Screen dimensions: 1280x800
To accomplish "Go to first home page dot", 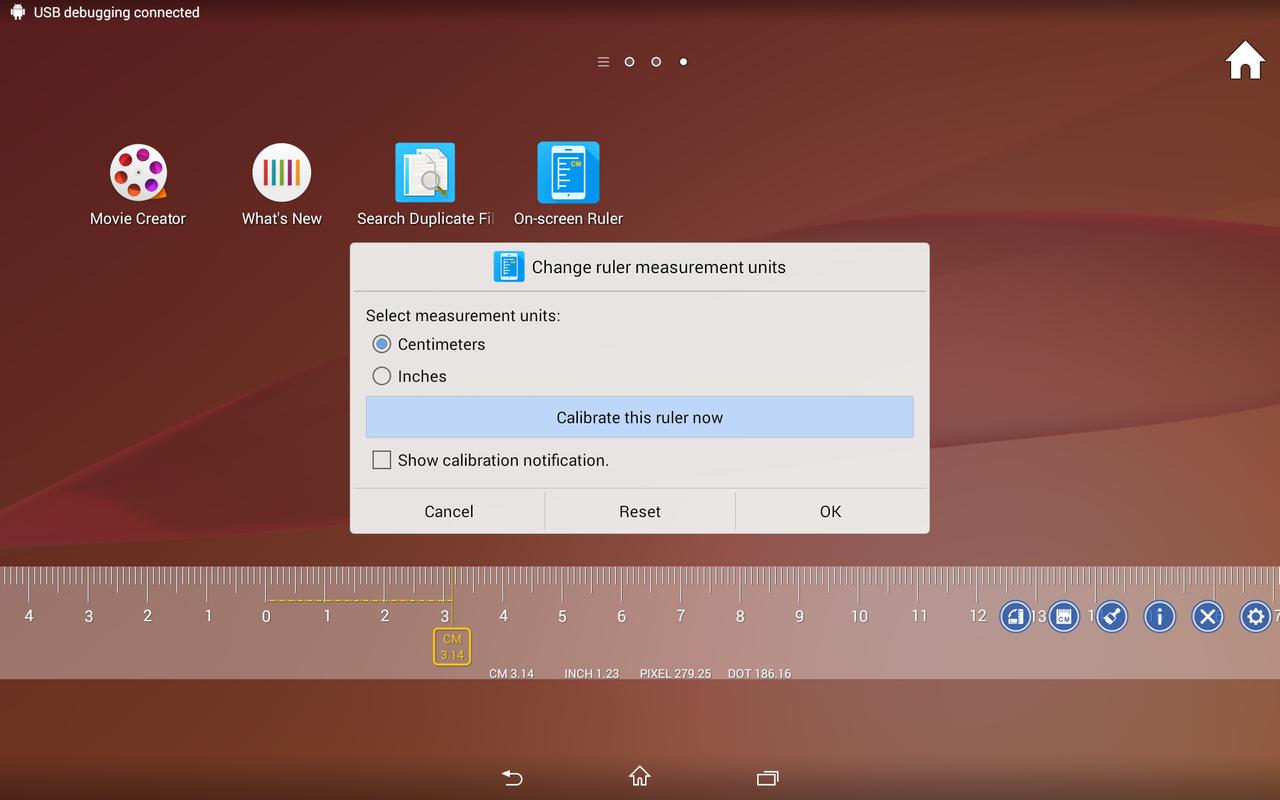I will coord(629,62).
